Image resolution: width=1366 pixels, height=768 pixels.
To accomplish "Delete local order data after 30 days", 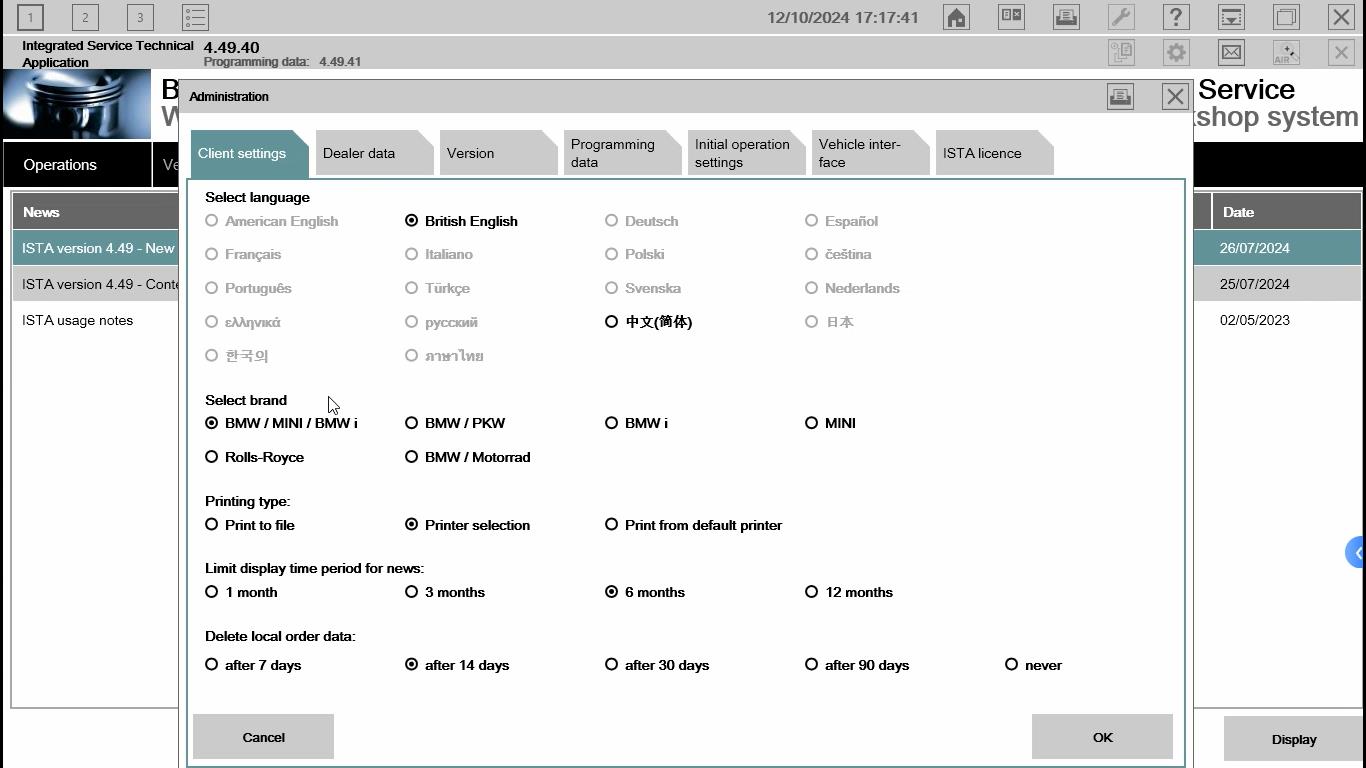I will click(656, 665).
